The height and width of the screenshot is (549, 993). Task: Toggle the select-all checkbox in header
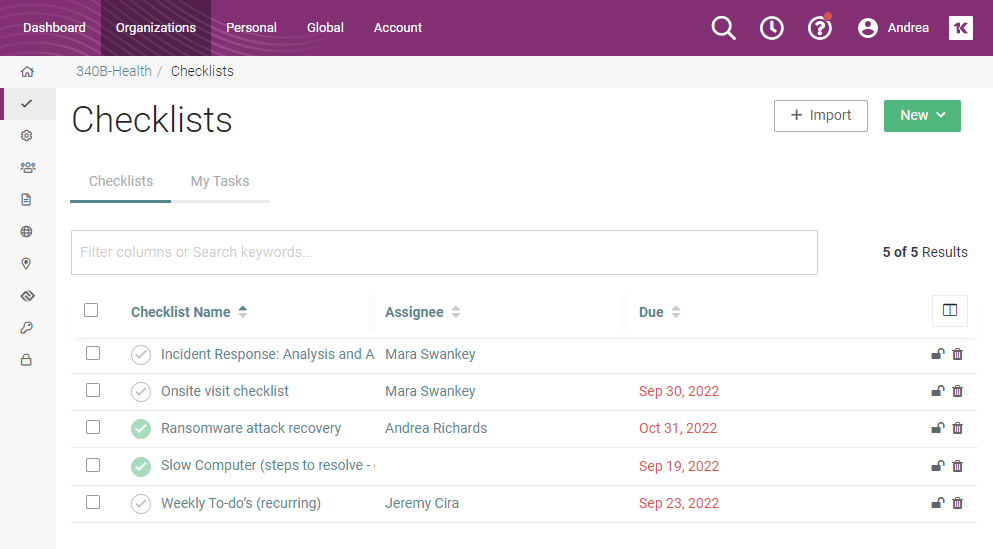click(x=91, y=310)
